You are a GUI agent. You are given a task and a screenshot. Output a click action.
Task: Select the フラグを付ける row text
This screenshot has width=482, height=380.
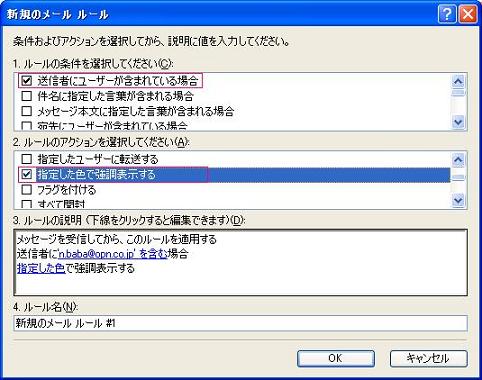66,190
